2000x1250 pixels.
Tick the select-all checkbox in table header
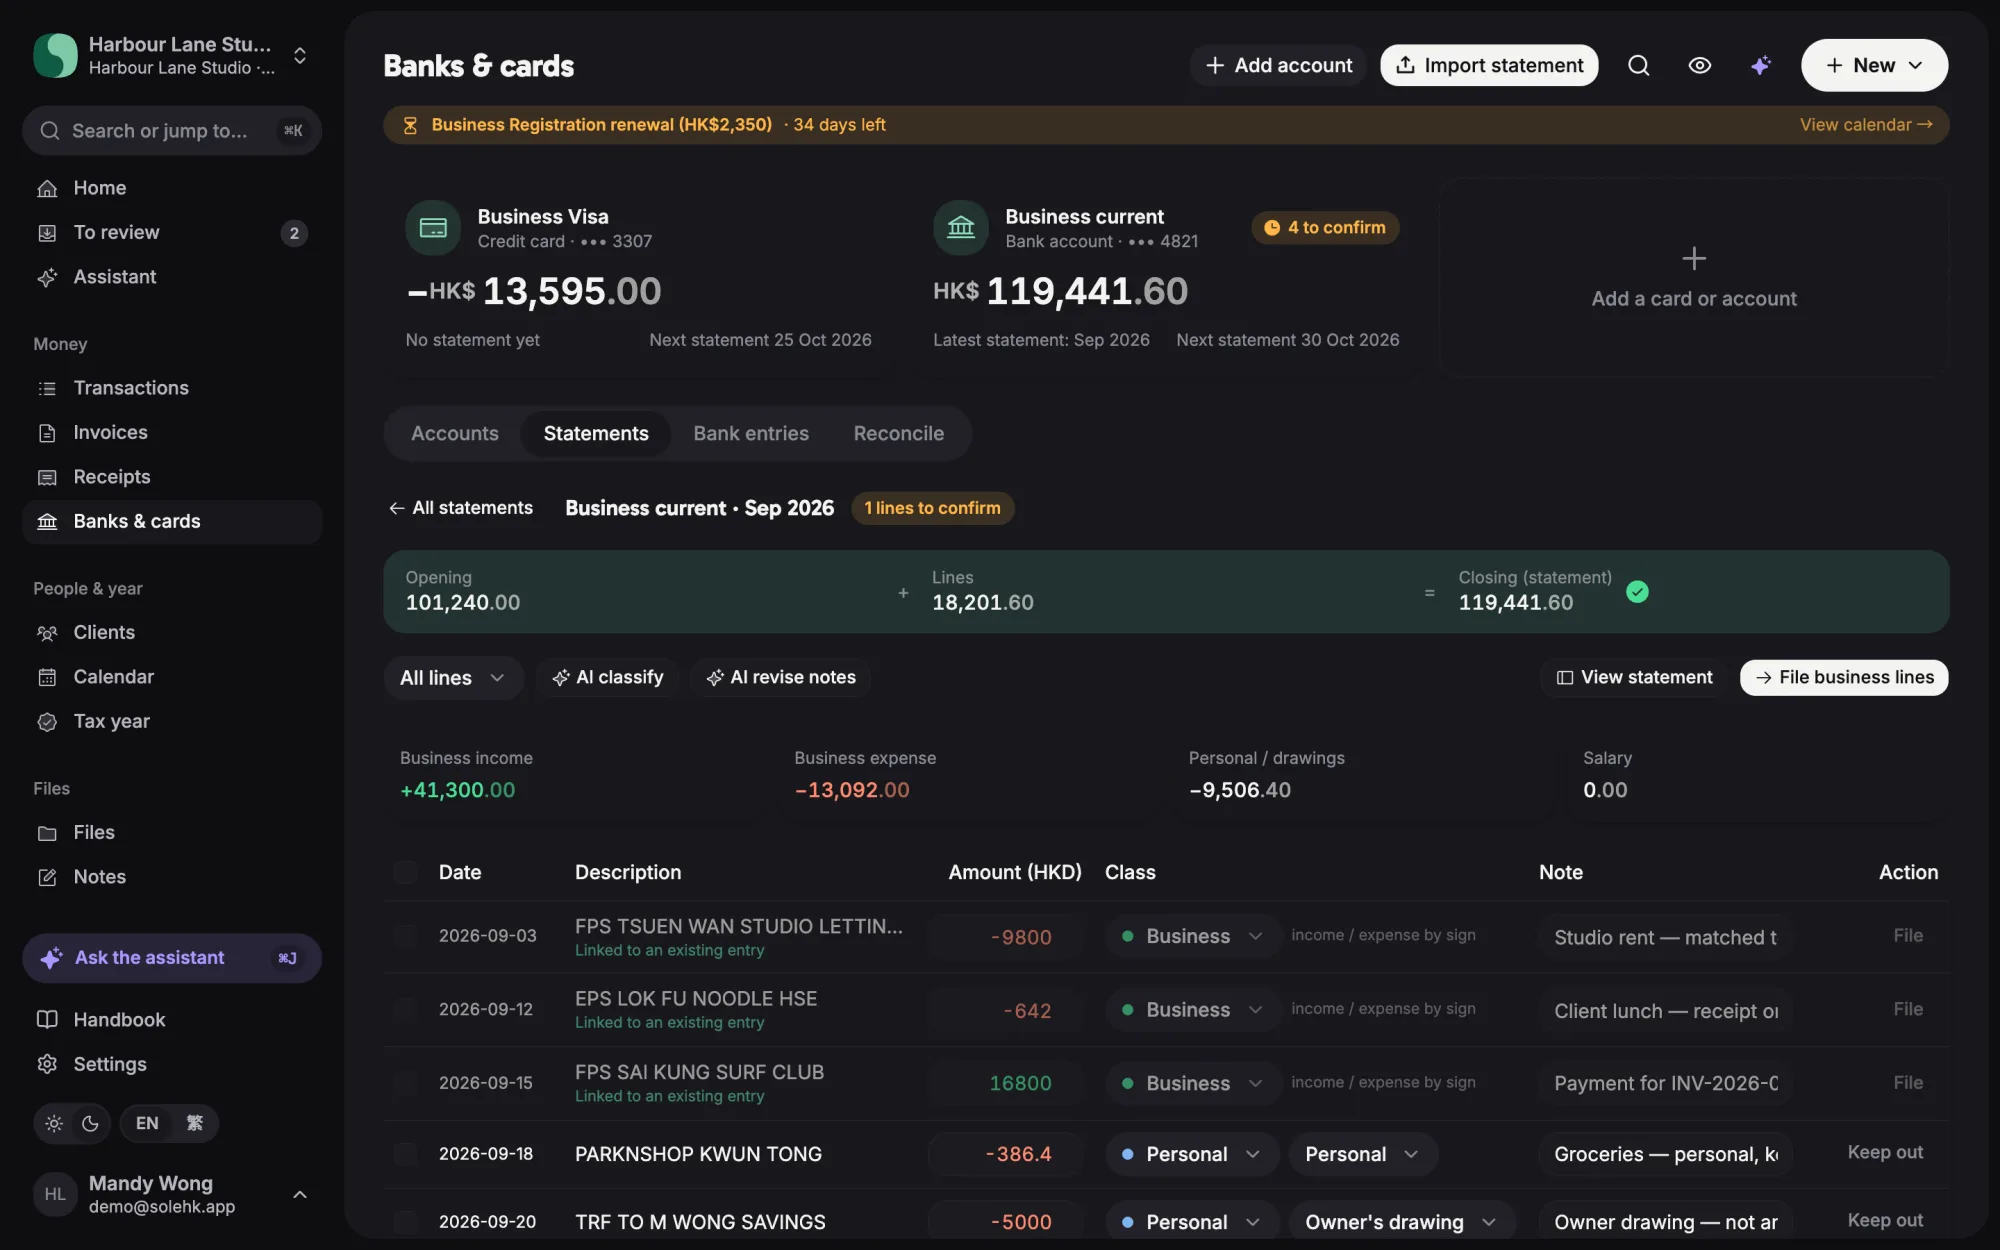405,872
